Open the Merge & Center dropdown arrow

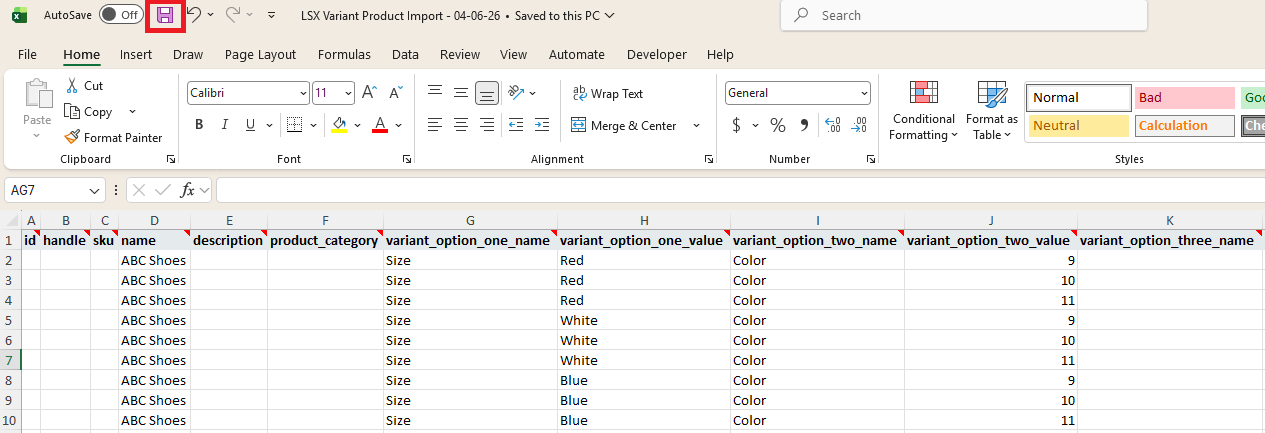pyautogui.click(x=696, y=126)
